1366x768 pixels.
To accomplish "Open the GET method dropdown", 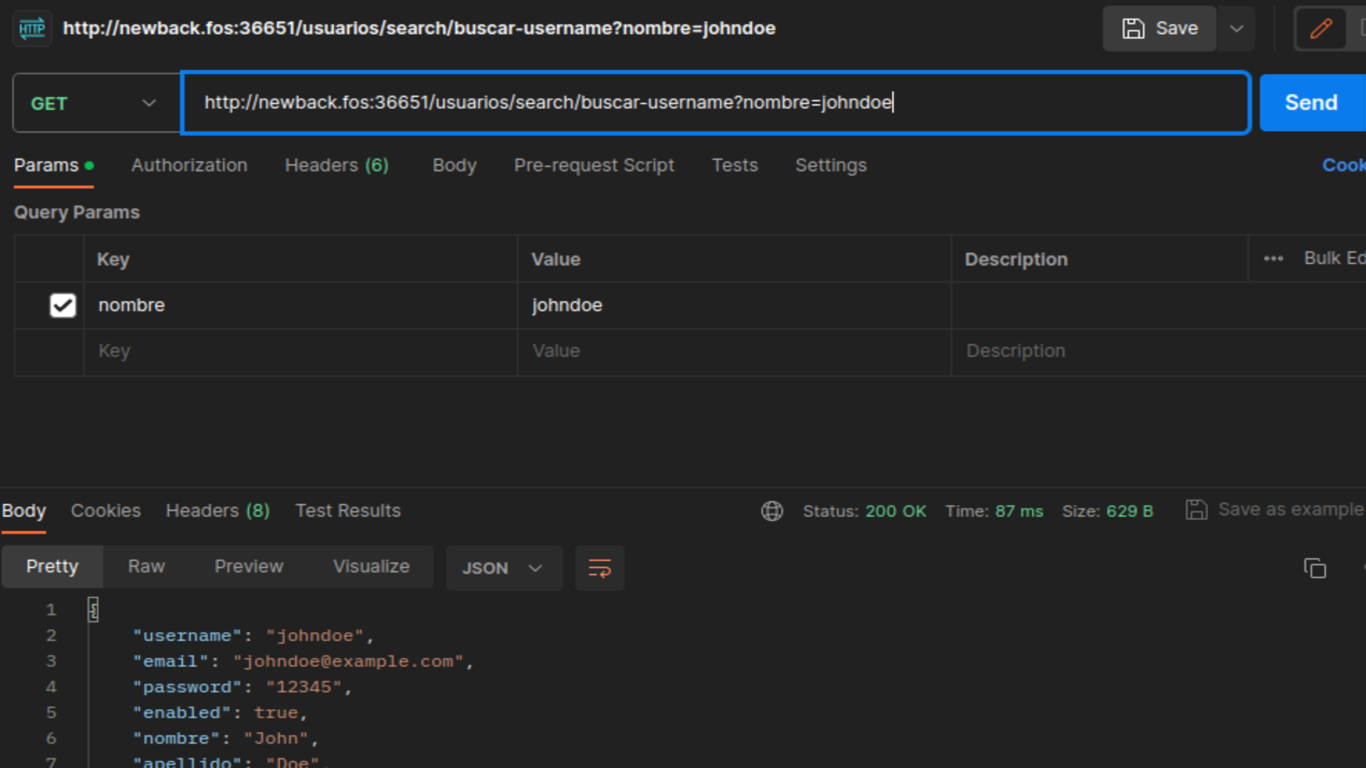I will pyautogui.click(x=95, y=103).
